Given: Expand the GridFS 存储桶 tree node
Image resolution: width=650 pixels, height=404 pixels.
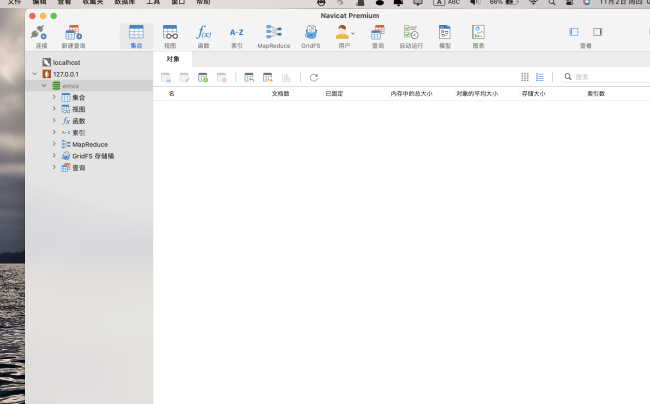Looking at the screenshot, I should click(x=54, y=155).
